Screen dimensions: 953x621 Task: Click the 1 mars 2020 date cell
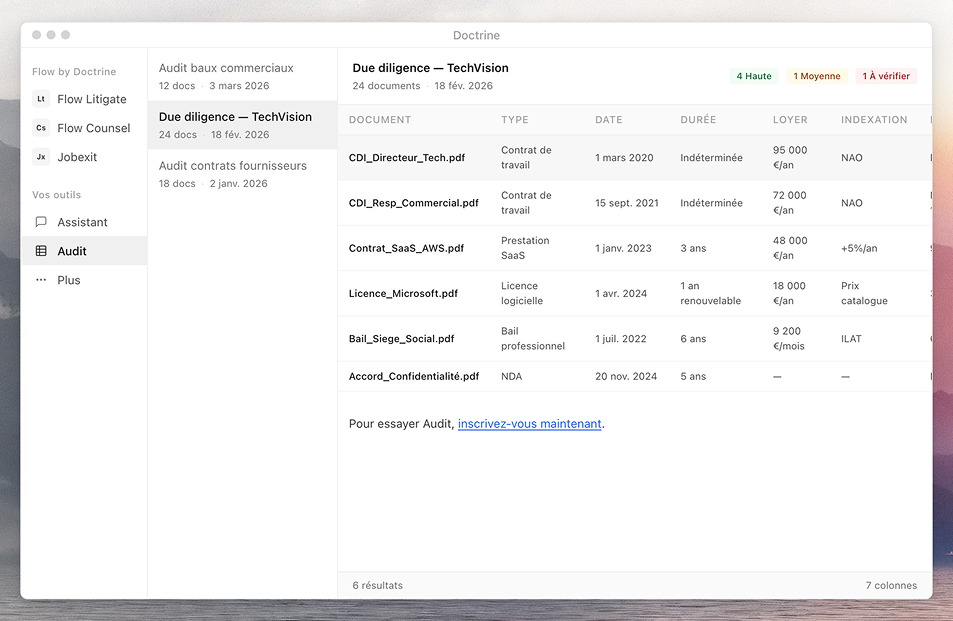624,157
